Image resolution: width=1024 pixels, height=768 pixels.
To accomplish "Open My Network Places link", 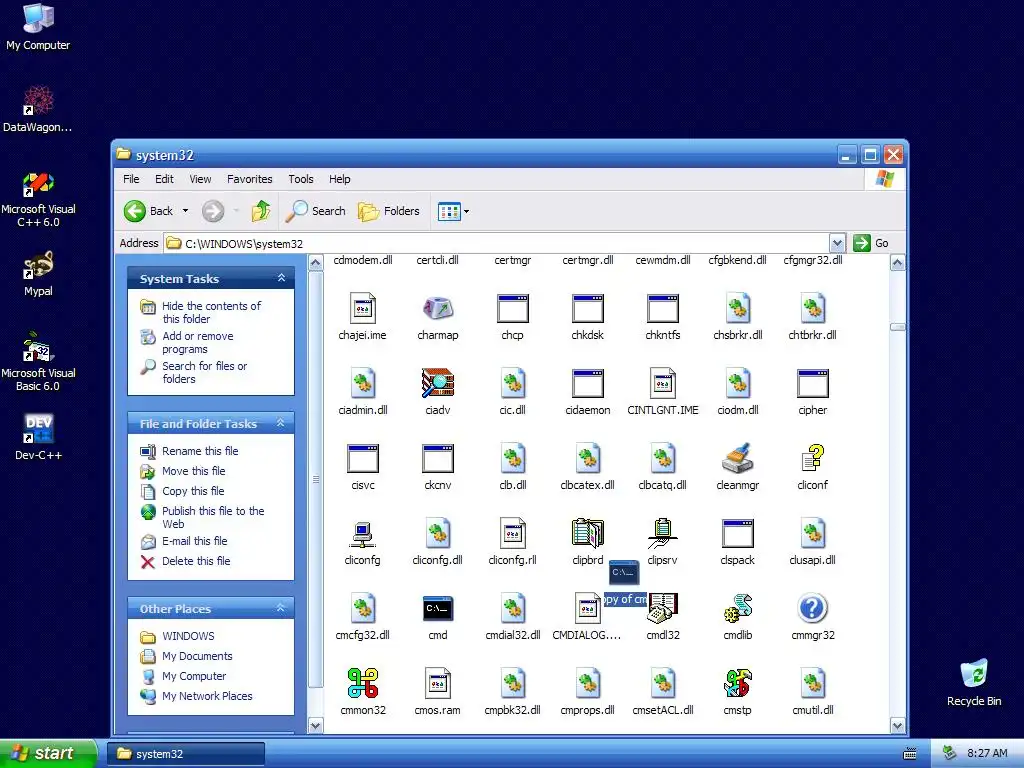I will [x=207, y=696].
